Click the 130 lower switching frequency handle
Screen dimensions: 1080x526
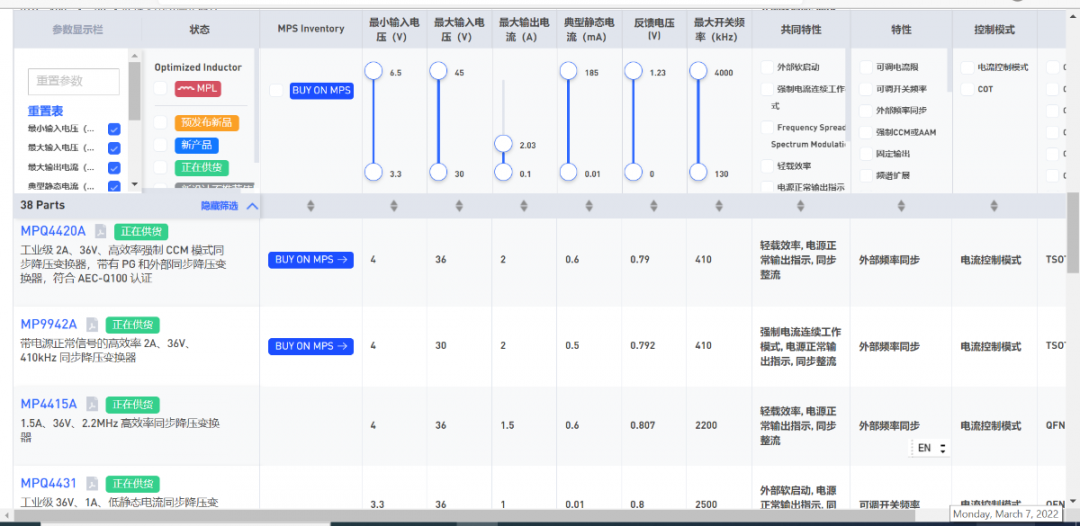tap(698, 172)
